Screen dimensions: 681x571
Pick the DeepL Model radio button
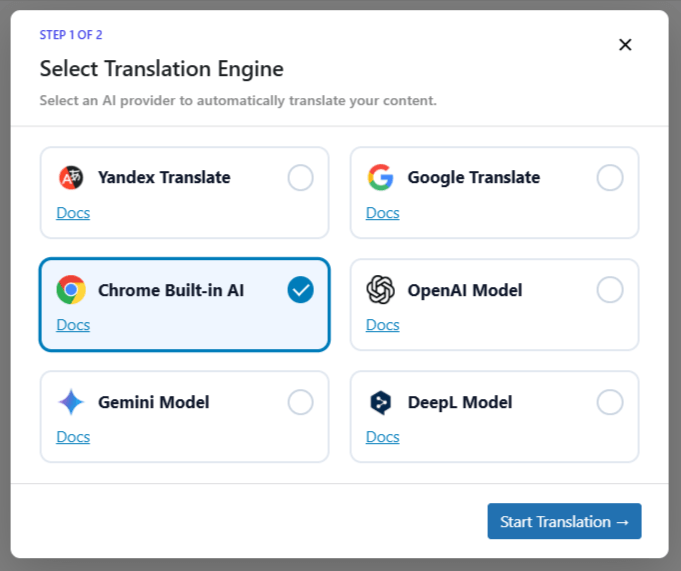click(x=610, y=402)
